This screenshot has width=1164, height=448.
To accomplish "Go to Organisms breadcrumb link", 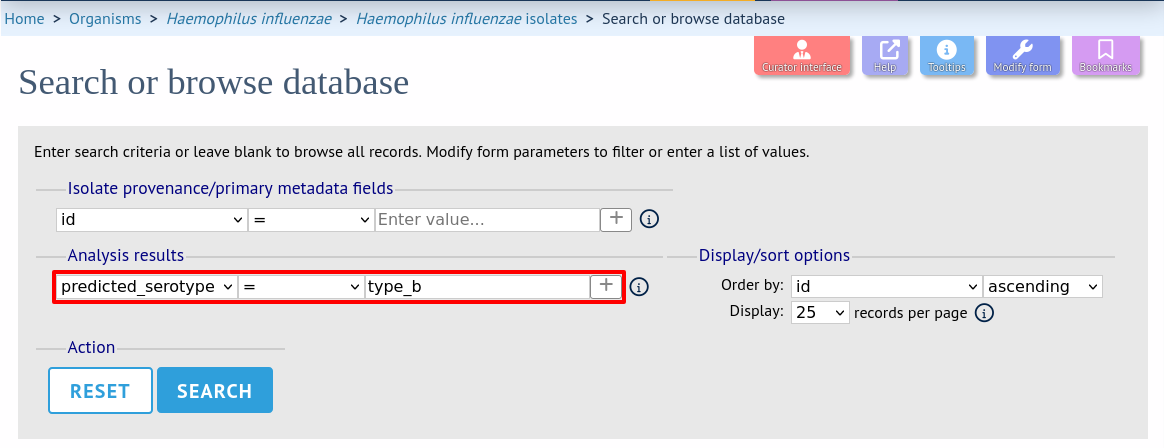I will tap(105, 19).
